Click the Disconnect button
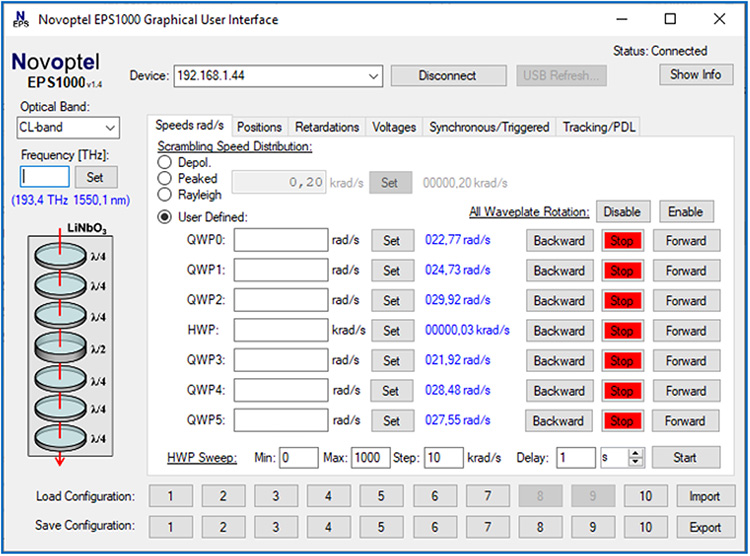Screen dimensions: 750x556 pyautogui.click(x=447, y=75)
